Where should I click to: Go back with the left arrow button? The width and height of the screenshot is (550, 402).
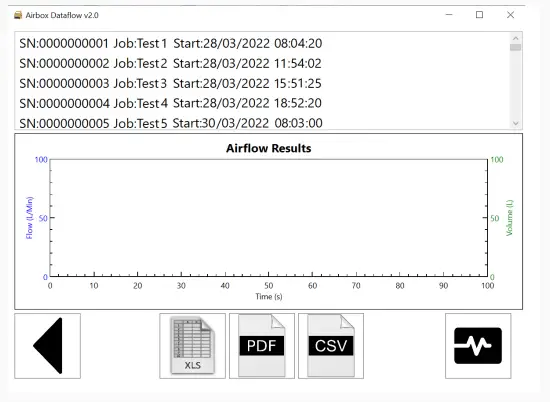click(x=47, y=346)
